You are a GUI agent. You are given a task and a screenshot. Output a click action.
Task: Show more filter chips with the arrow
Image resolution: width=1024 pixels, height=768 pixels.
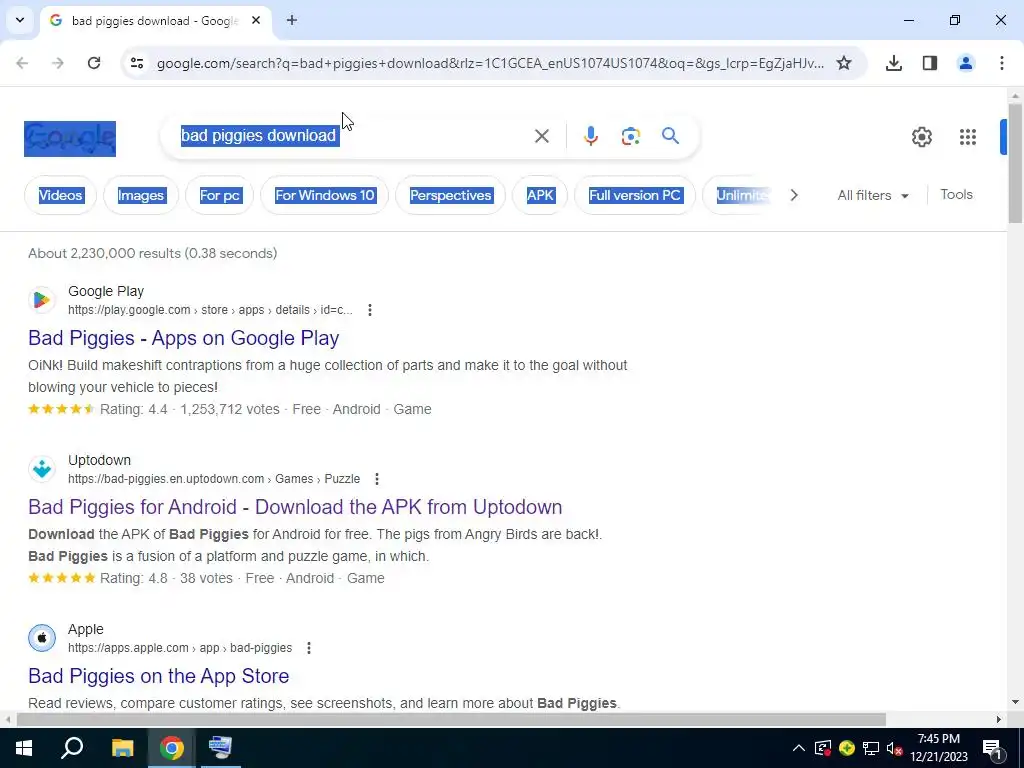tap(793, 195)
